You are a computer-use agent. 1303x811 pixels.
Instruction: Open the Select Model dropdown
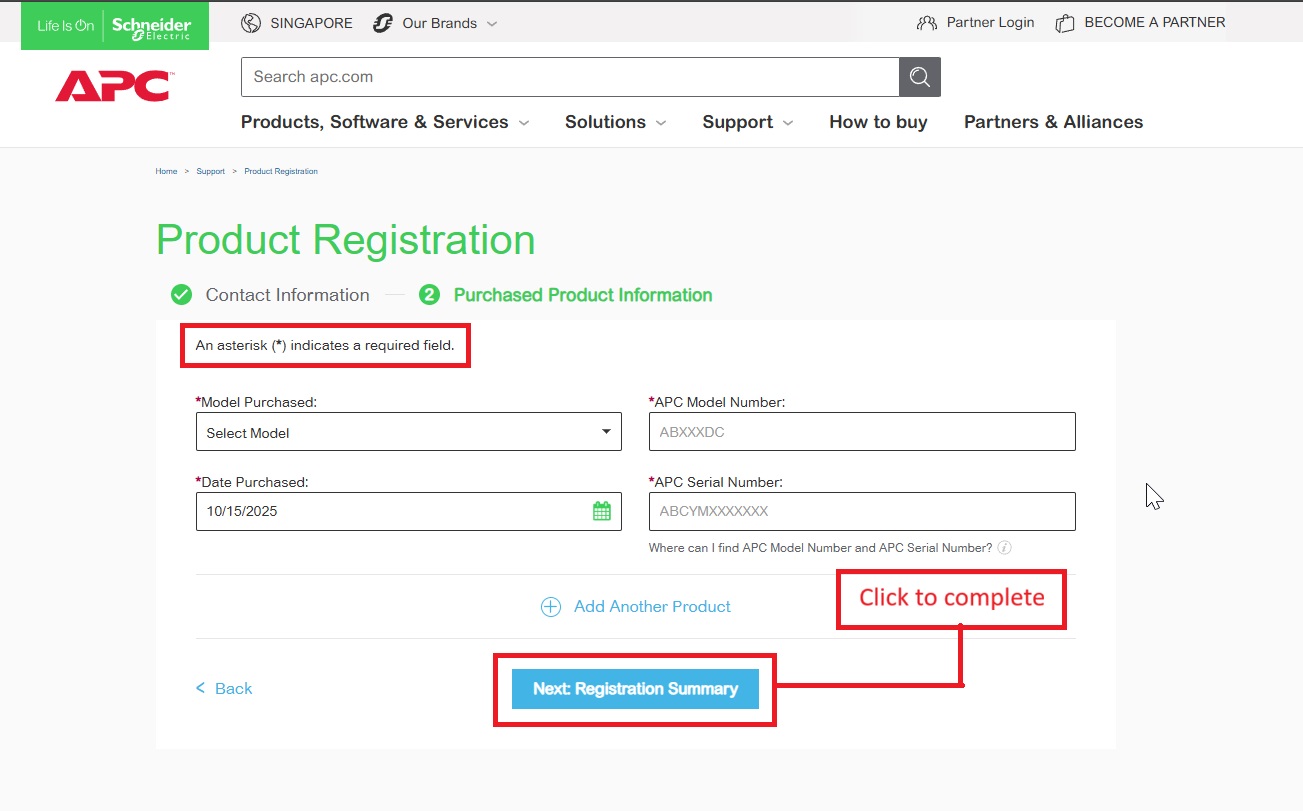[x=409, y=432]
